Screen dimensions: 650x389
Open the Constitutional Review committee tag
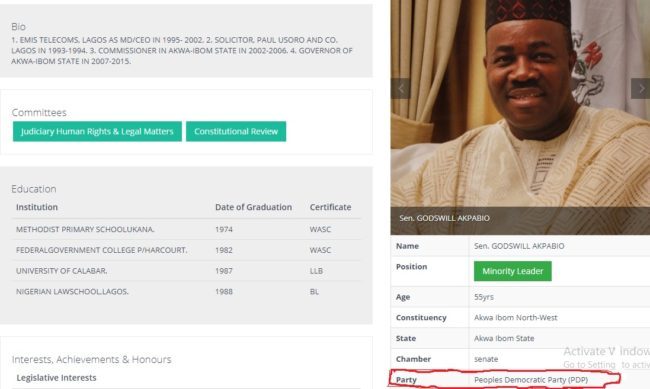click(x=236, y=131)
